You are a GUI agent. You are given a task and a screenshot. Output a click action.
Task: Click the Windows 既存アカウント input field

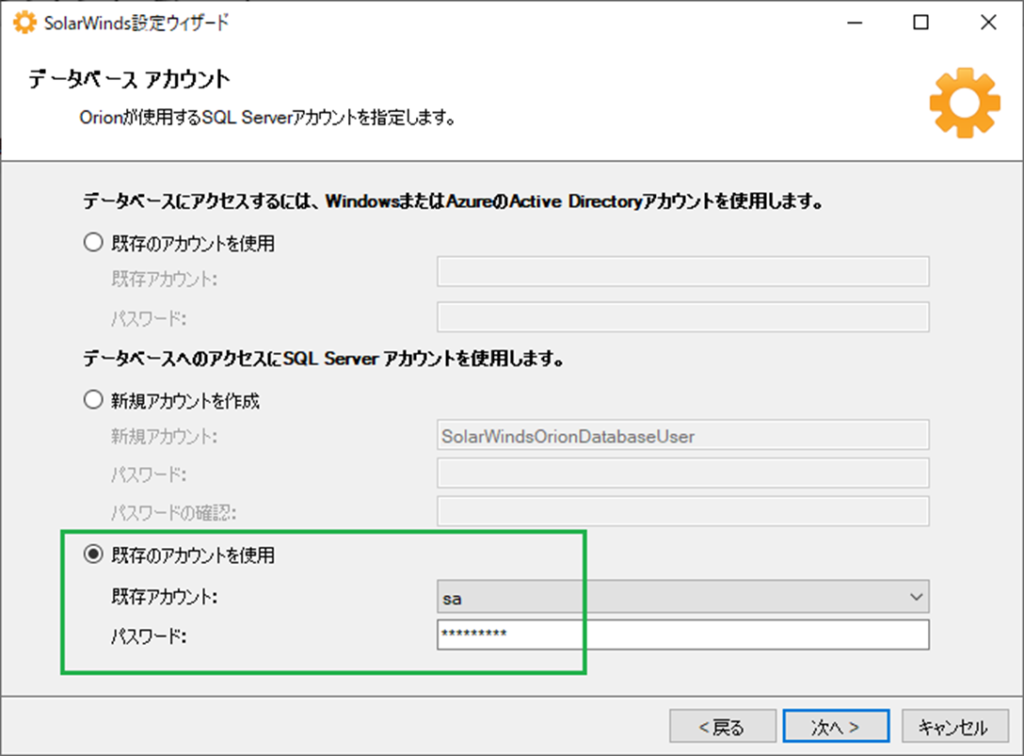pyautogui.click(x=682, y=272)
